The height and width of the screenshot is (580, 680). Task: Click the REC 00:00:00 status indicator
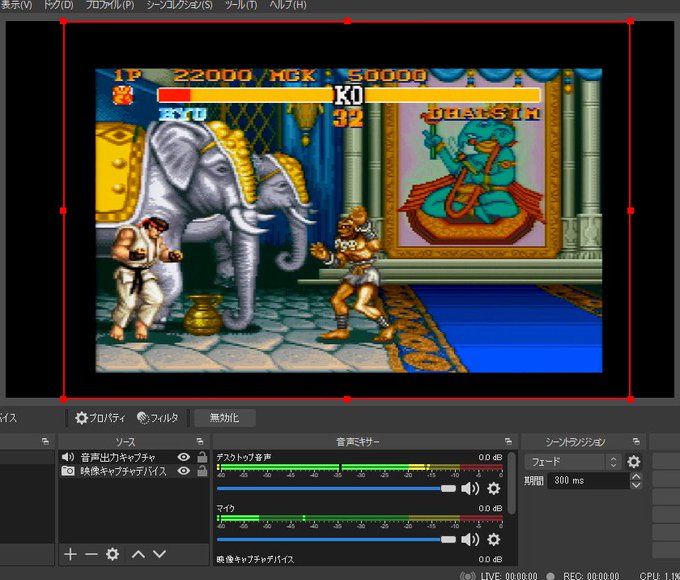591,576
